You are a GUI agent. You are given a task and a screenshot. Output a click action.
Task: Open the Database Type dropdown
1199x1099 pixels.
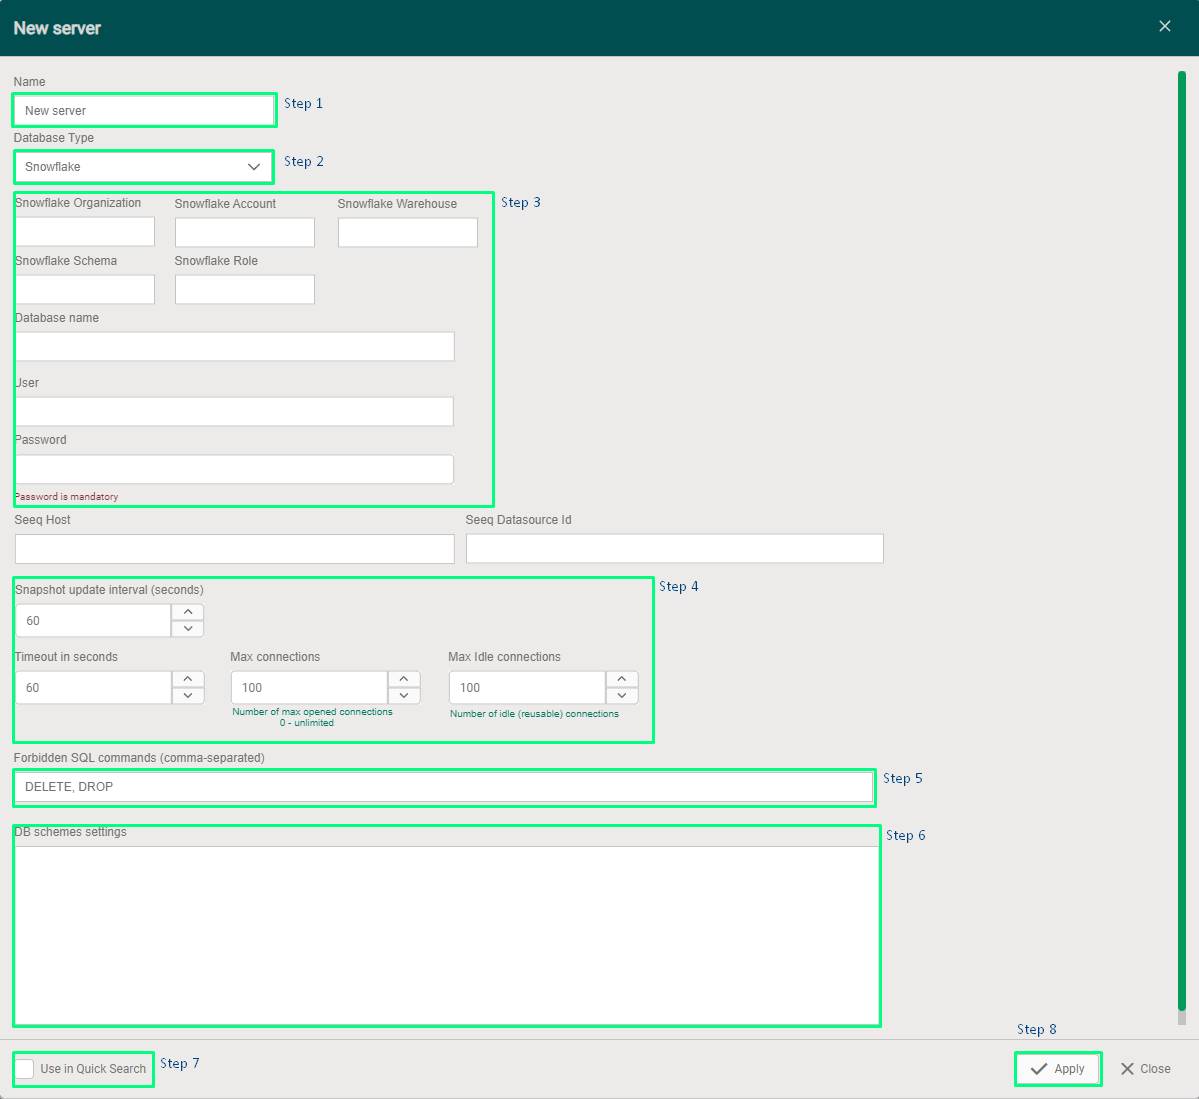click(143, 167)
